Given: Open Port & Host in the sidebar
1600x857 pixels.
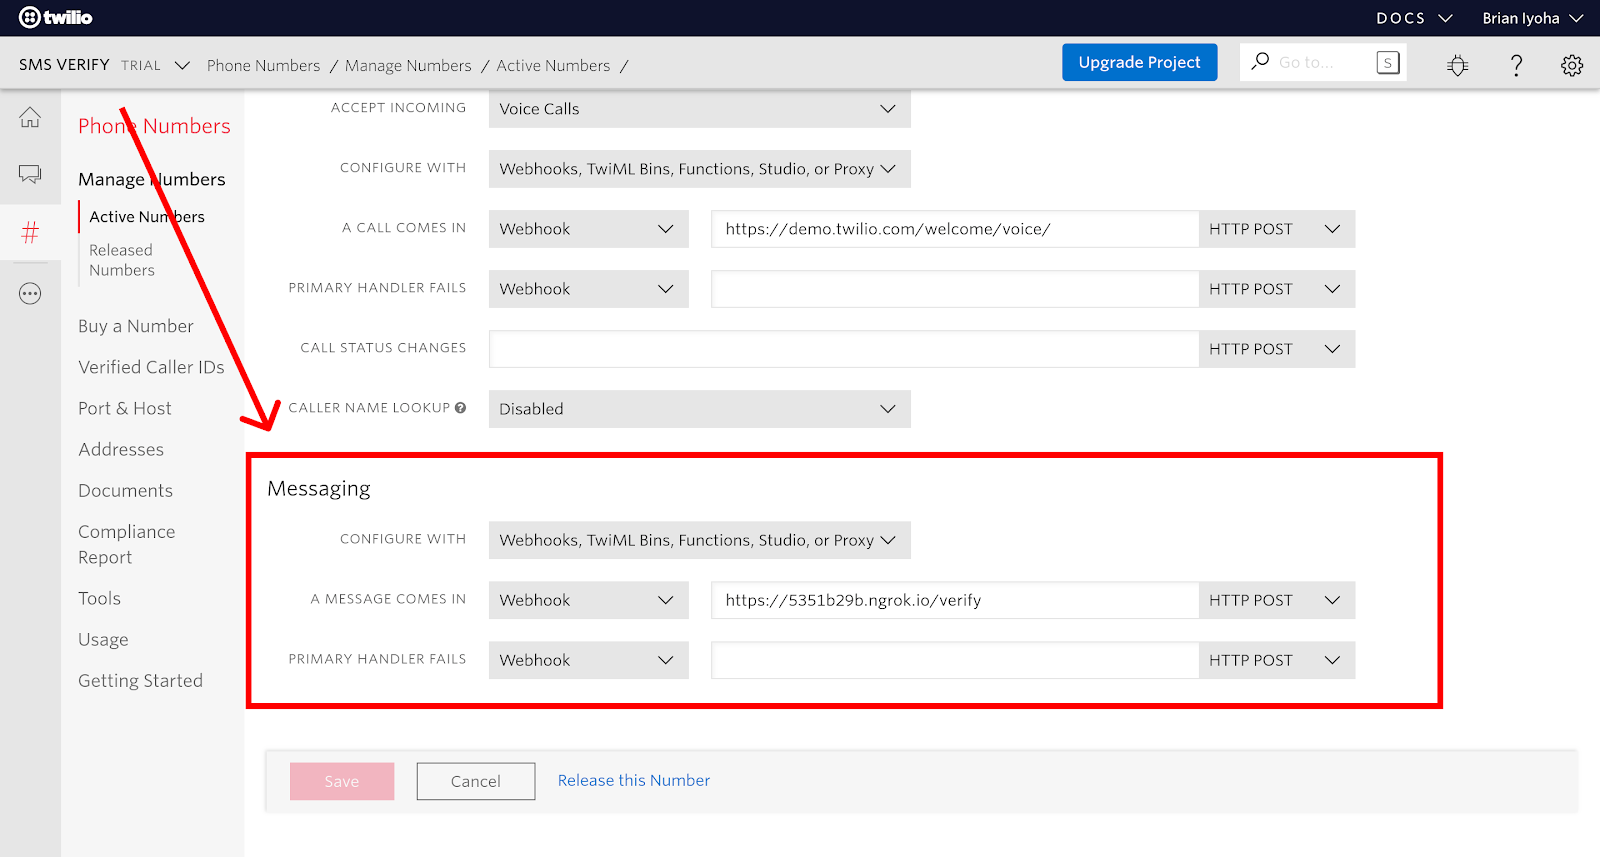Looking at the screenshot, I should (125, 408).
